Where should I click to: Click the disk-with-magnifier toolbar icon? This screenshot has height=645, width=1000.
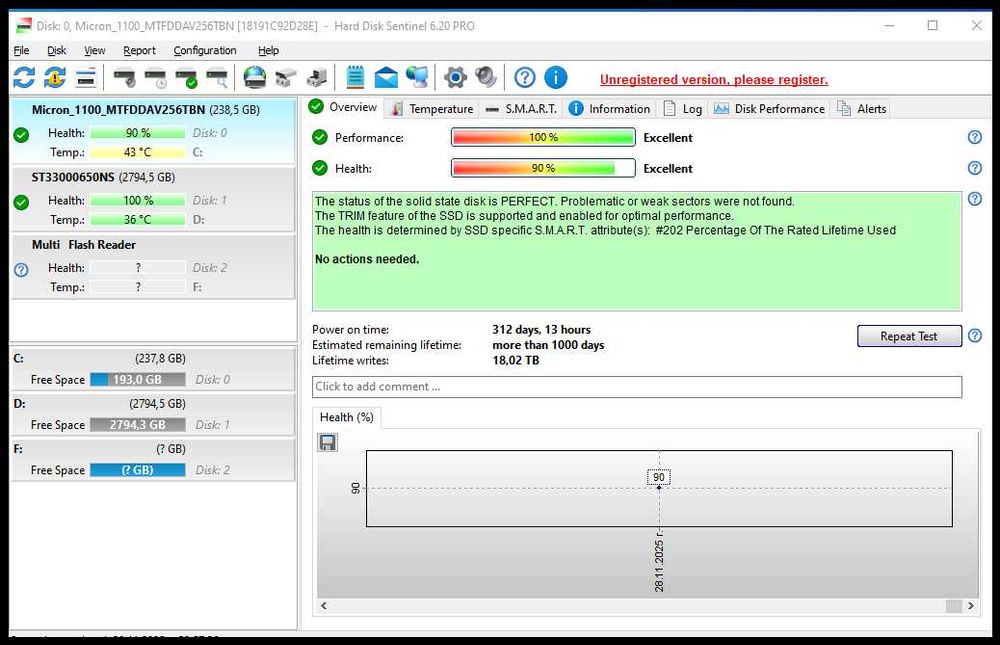pos(216,78)
